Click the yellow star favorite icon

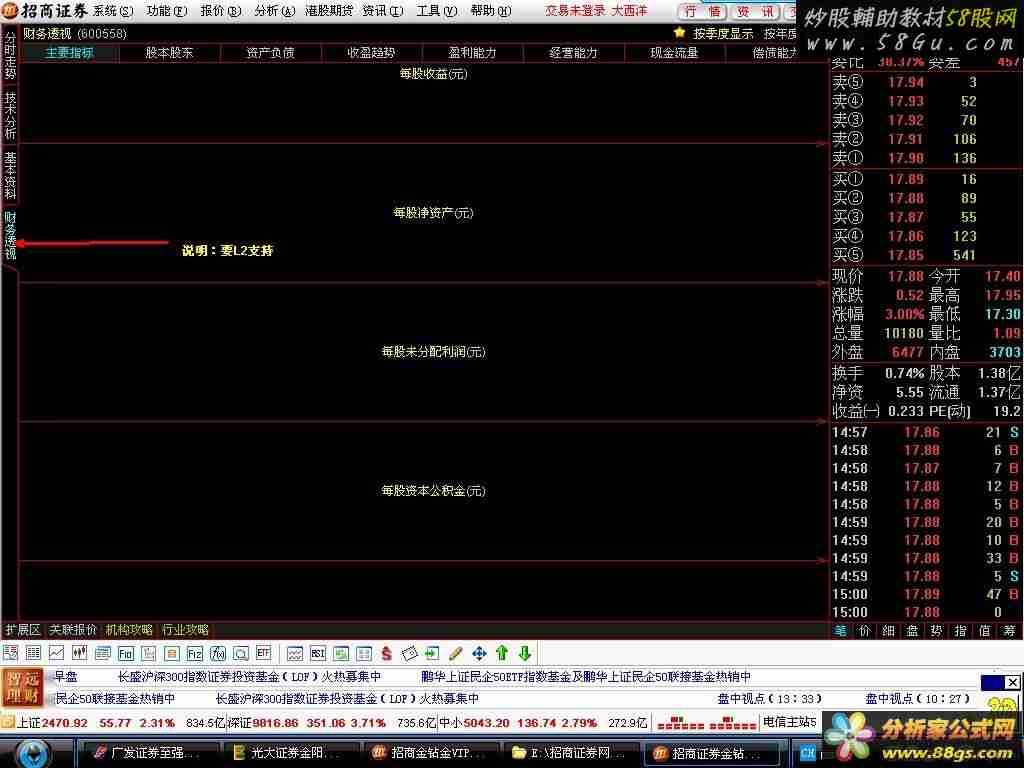tap(680, 33)
